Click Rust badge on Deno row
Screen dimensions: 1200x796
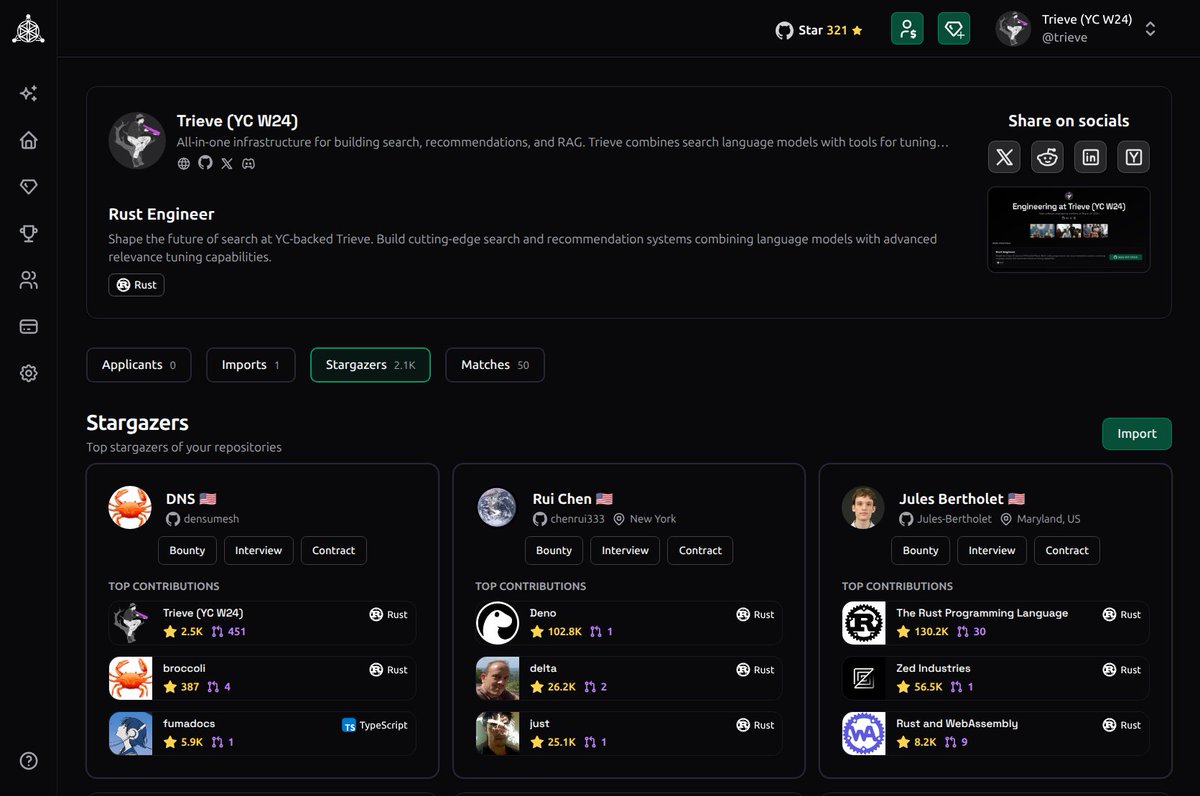pos(755,615)
